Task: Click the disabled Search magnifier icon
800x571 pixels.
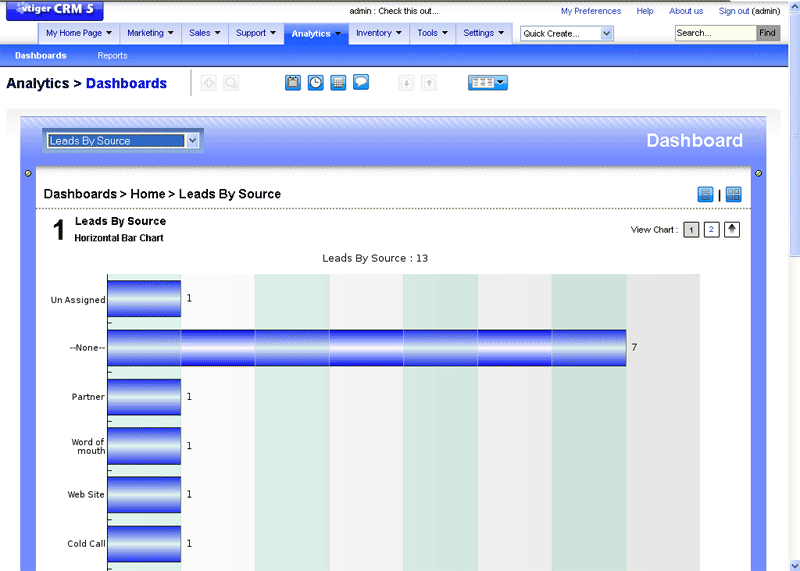Action: click(231, 83)
